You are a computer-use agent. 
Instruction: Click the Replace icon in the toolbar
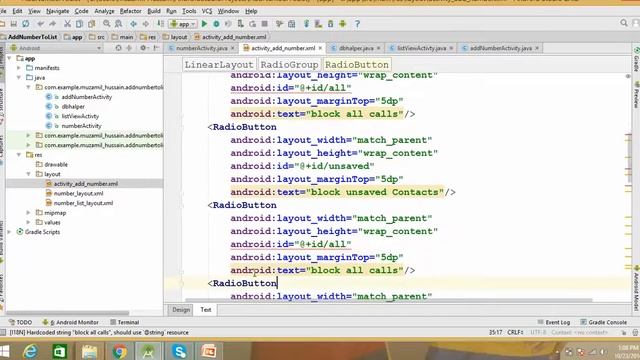coord(118,24)
